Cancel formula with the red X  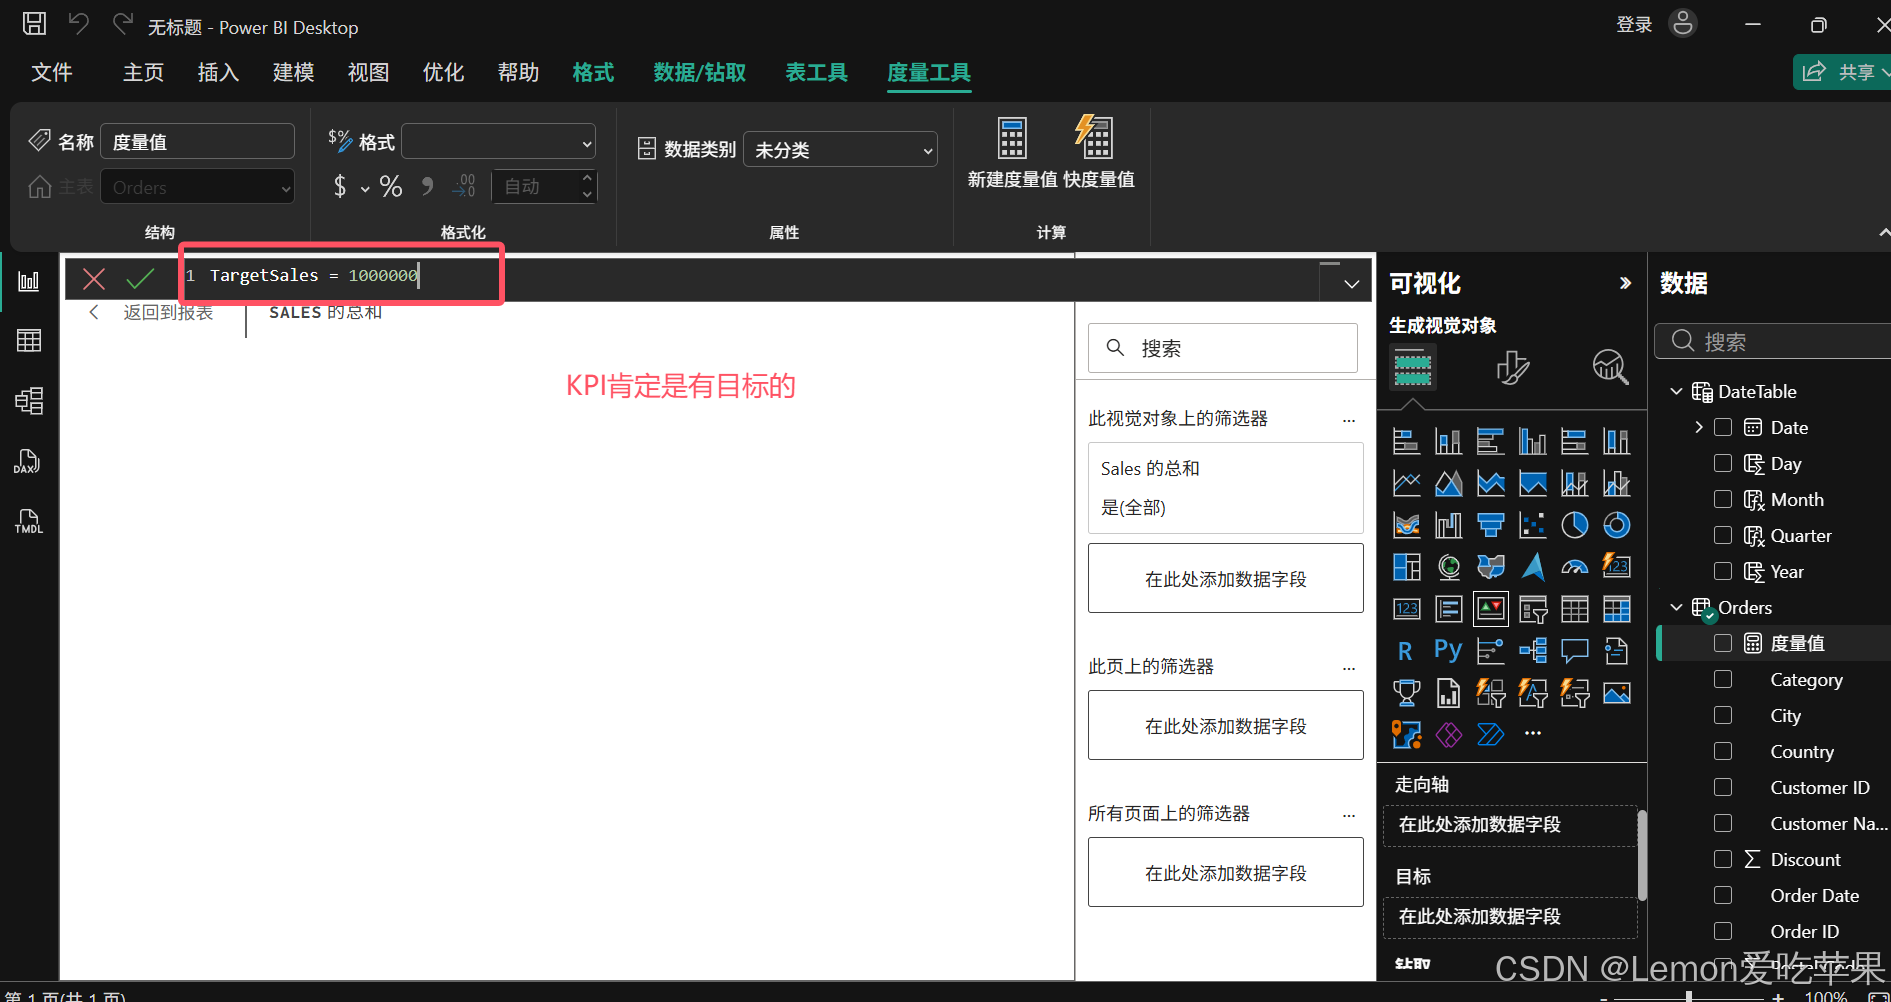pos(94,278)
